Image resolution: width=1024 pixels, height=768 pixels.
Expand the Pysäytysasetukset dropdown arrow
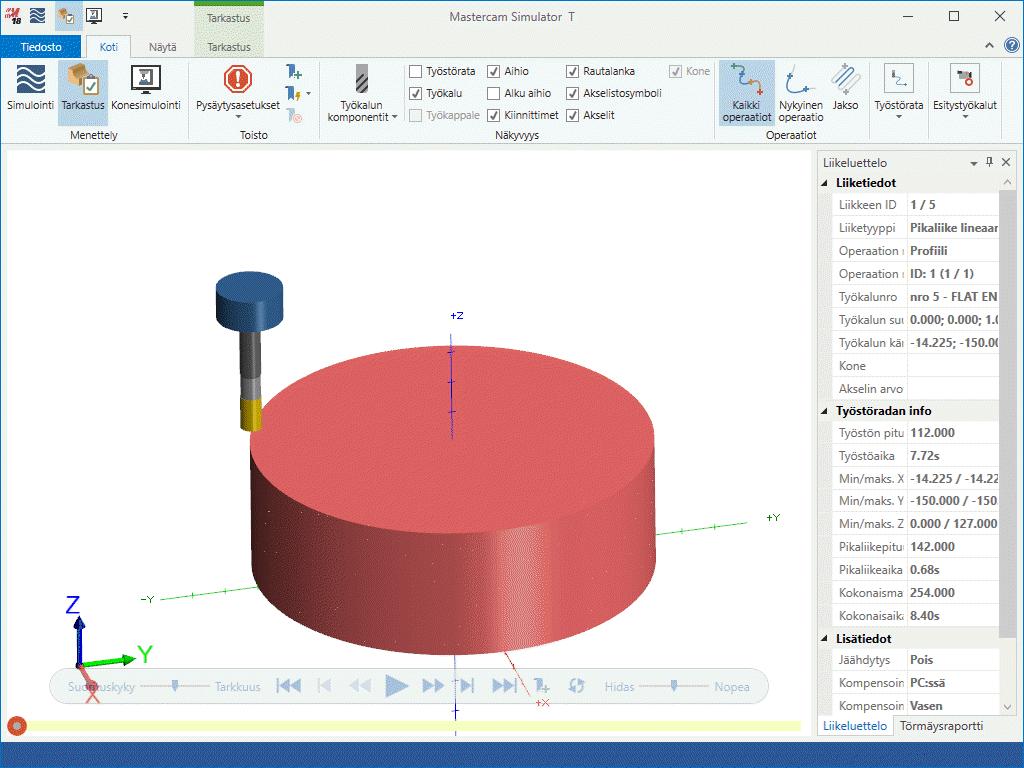238,117
